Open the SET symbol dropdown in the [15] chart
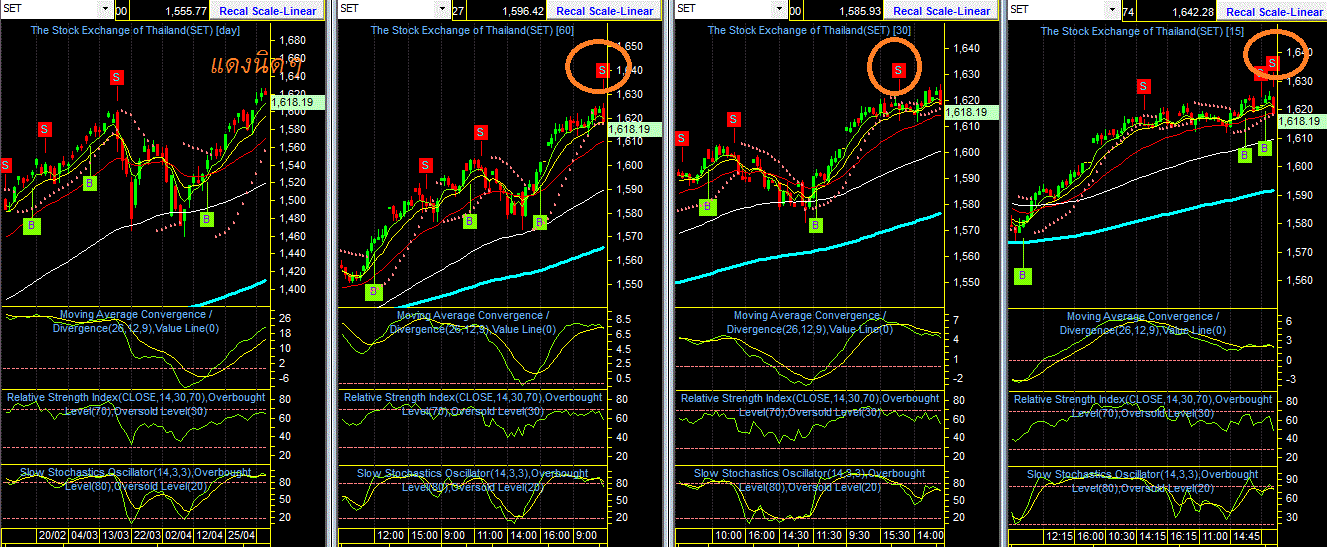 click(1112, 10)
